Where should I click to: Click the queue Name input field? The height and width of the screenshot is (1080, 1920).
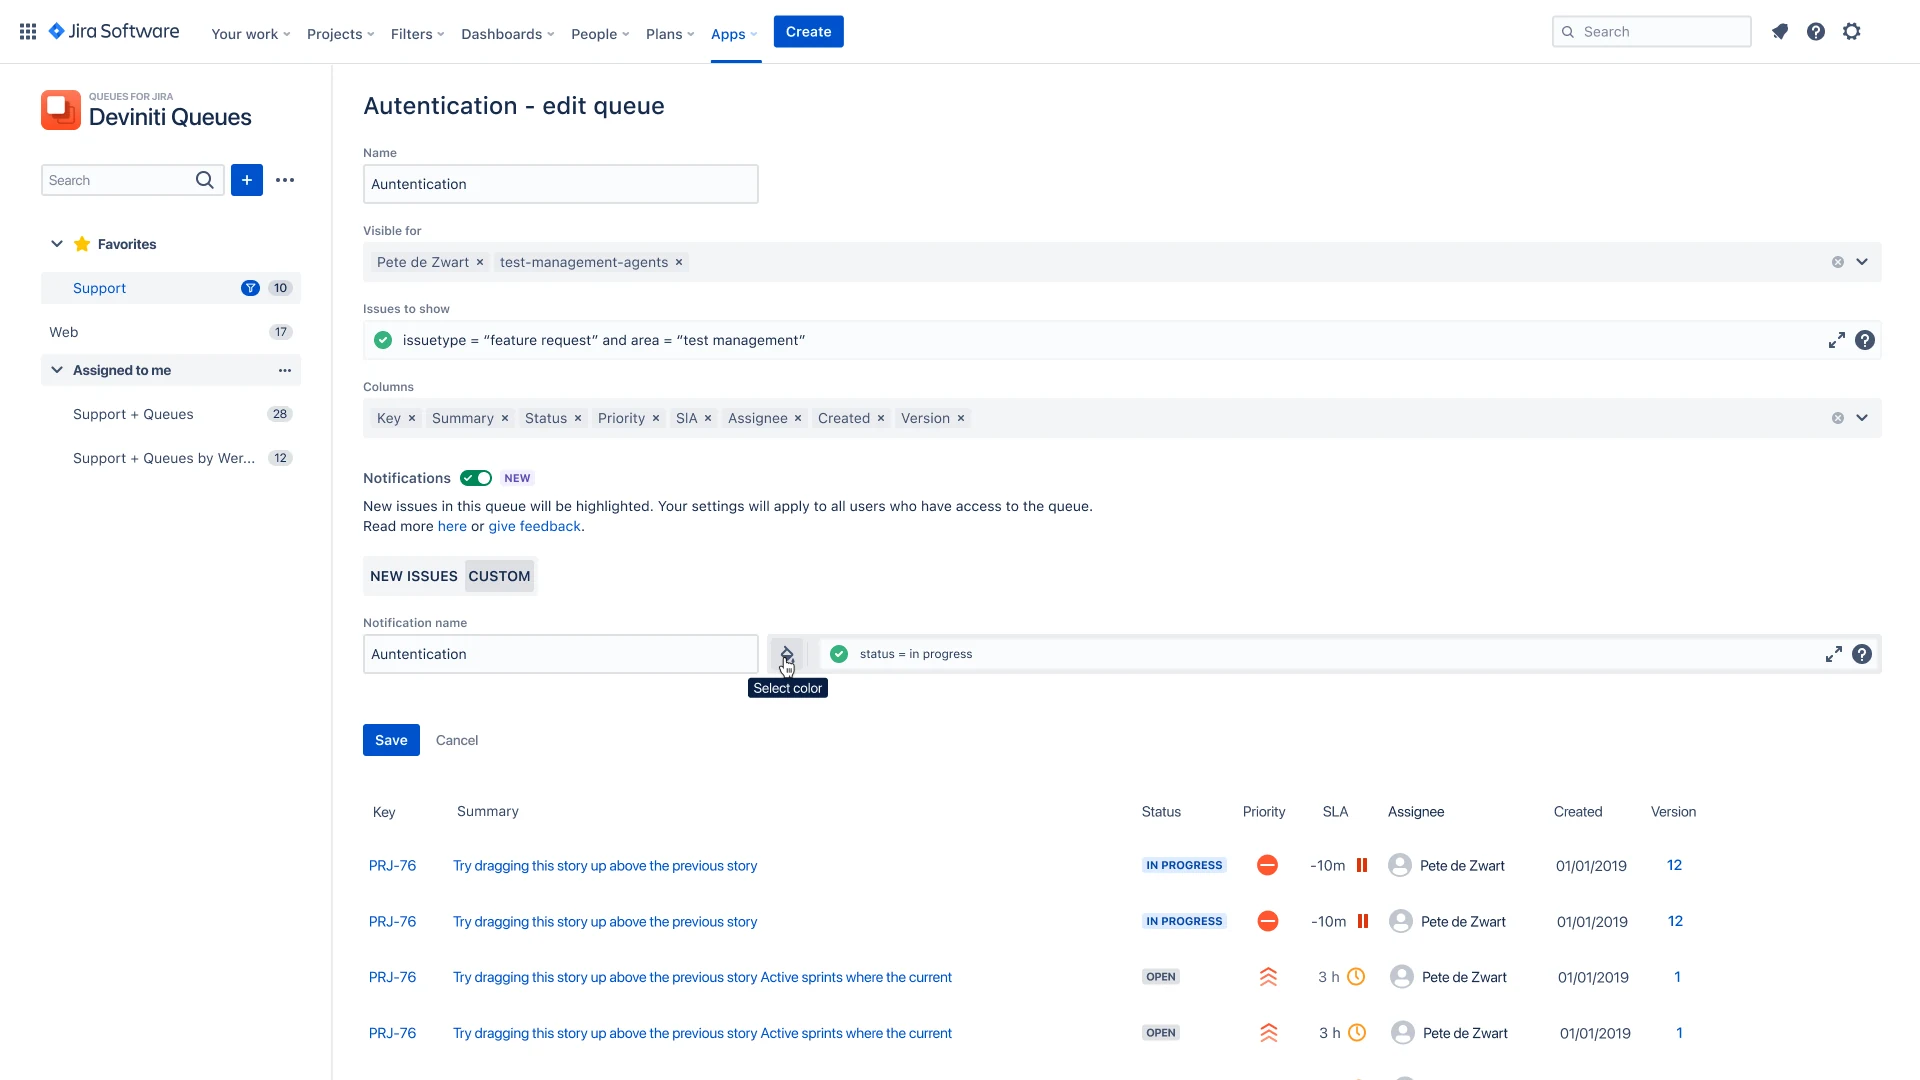coord(561,184)
